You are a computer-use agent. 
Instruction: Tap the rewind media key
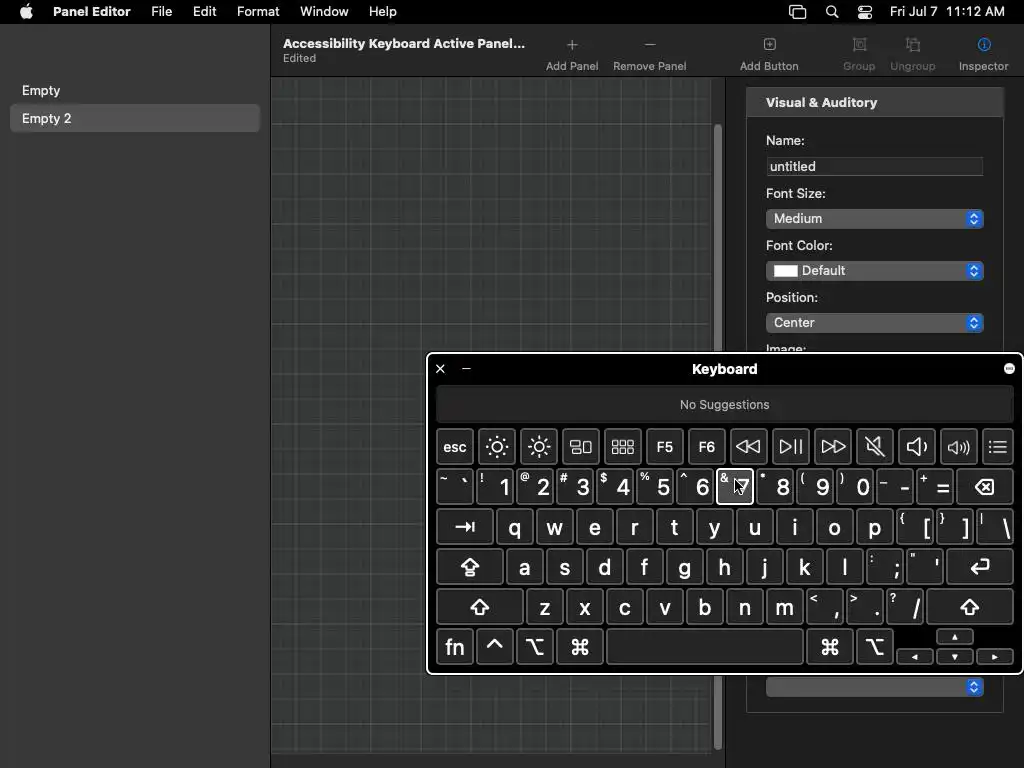[x=748, y=447]
